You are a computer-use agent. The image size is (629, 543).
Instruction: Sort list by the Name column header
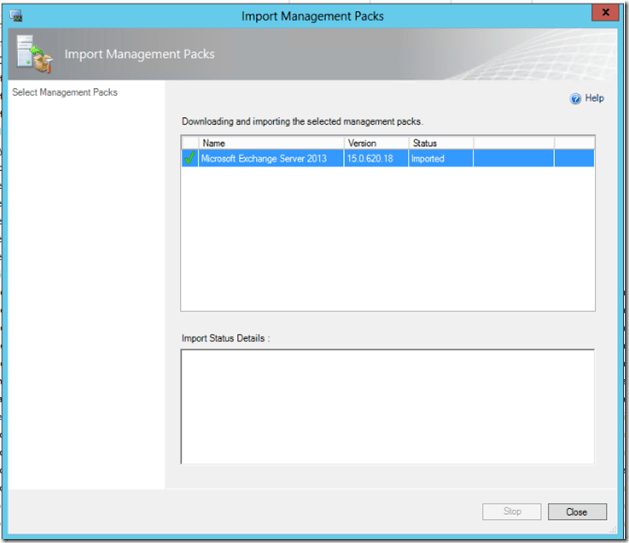click(x=270, y=143)
